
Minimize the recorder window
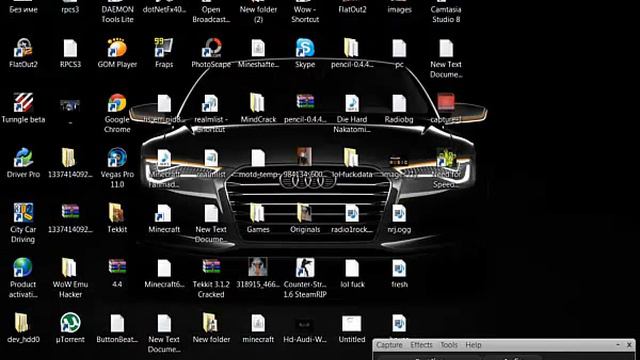click(618, 345)
